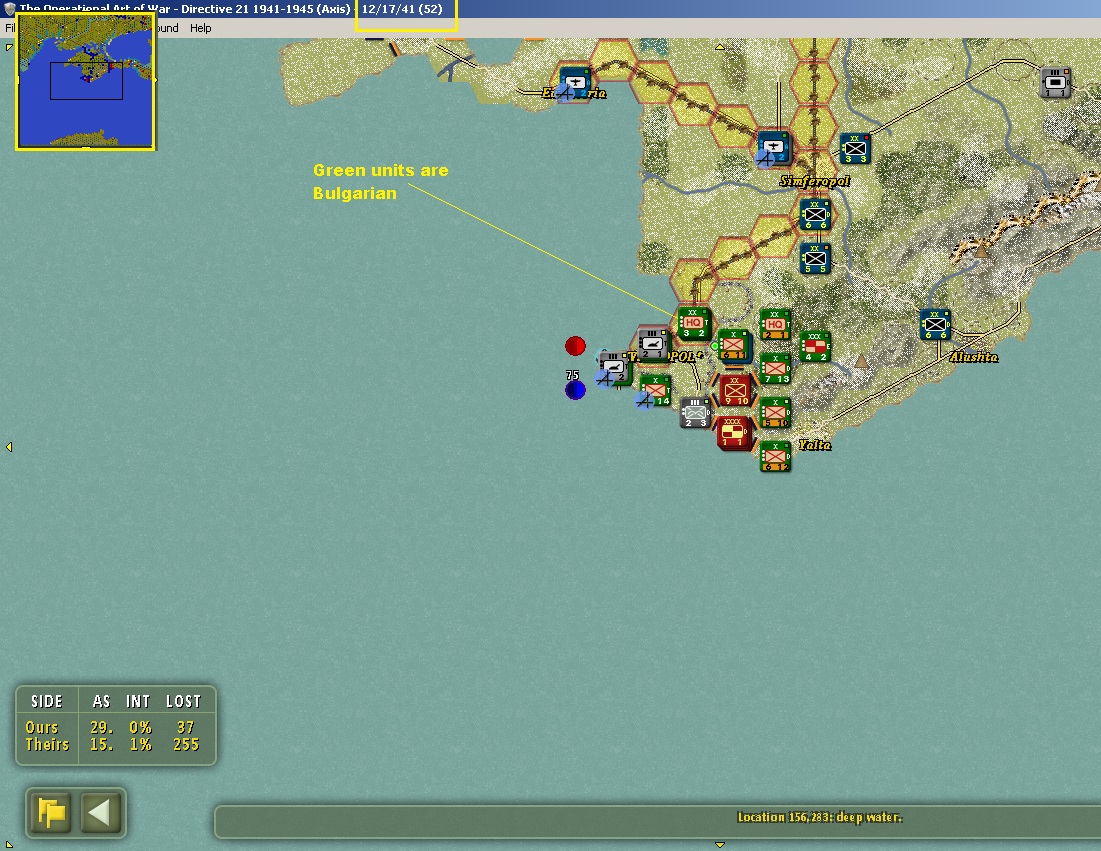Screen dimensions: 1101x851
Task: Click the yellow flag button
Action: [51, 813]
